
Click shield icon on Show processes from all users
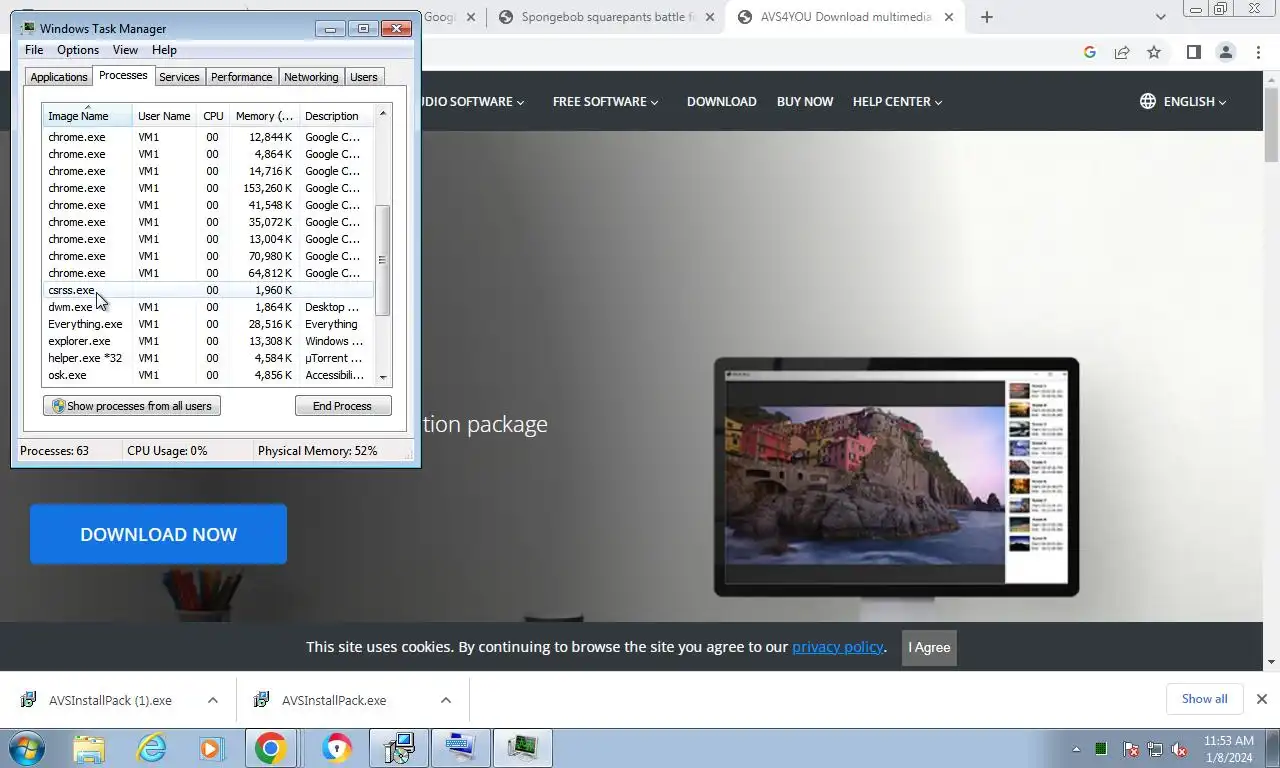58,406
